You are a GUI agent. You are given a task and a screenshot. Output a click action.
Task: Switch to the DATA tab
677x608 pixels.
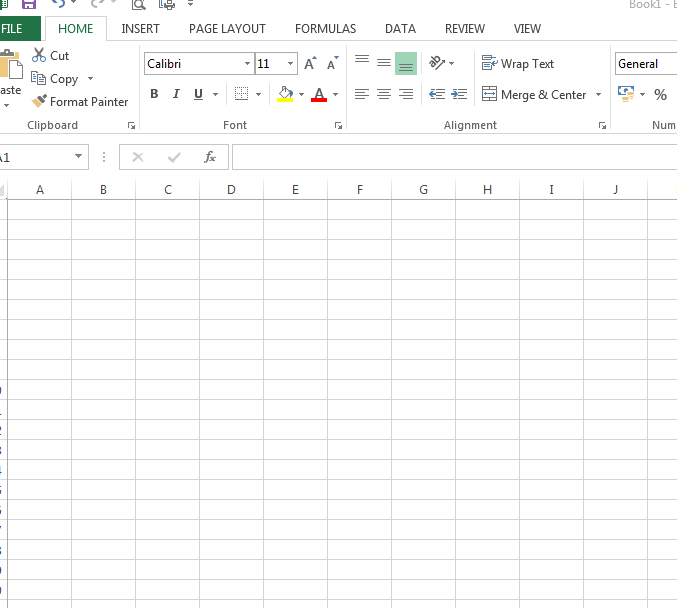coord(400,28)
